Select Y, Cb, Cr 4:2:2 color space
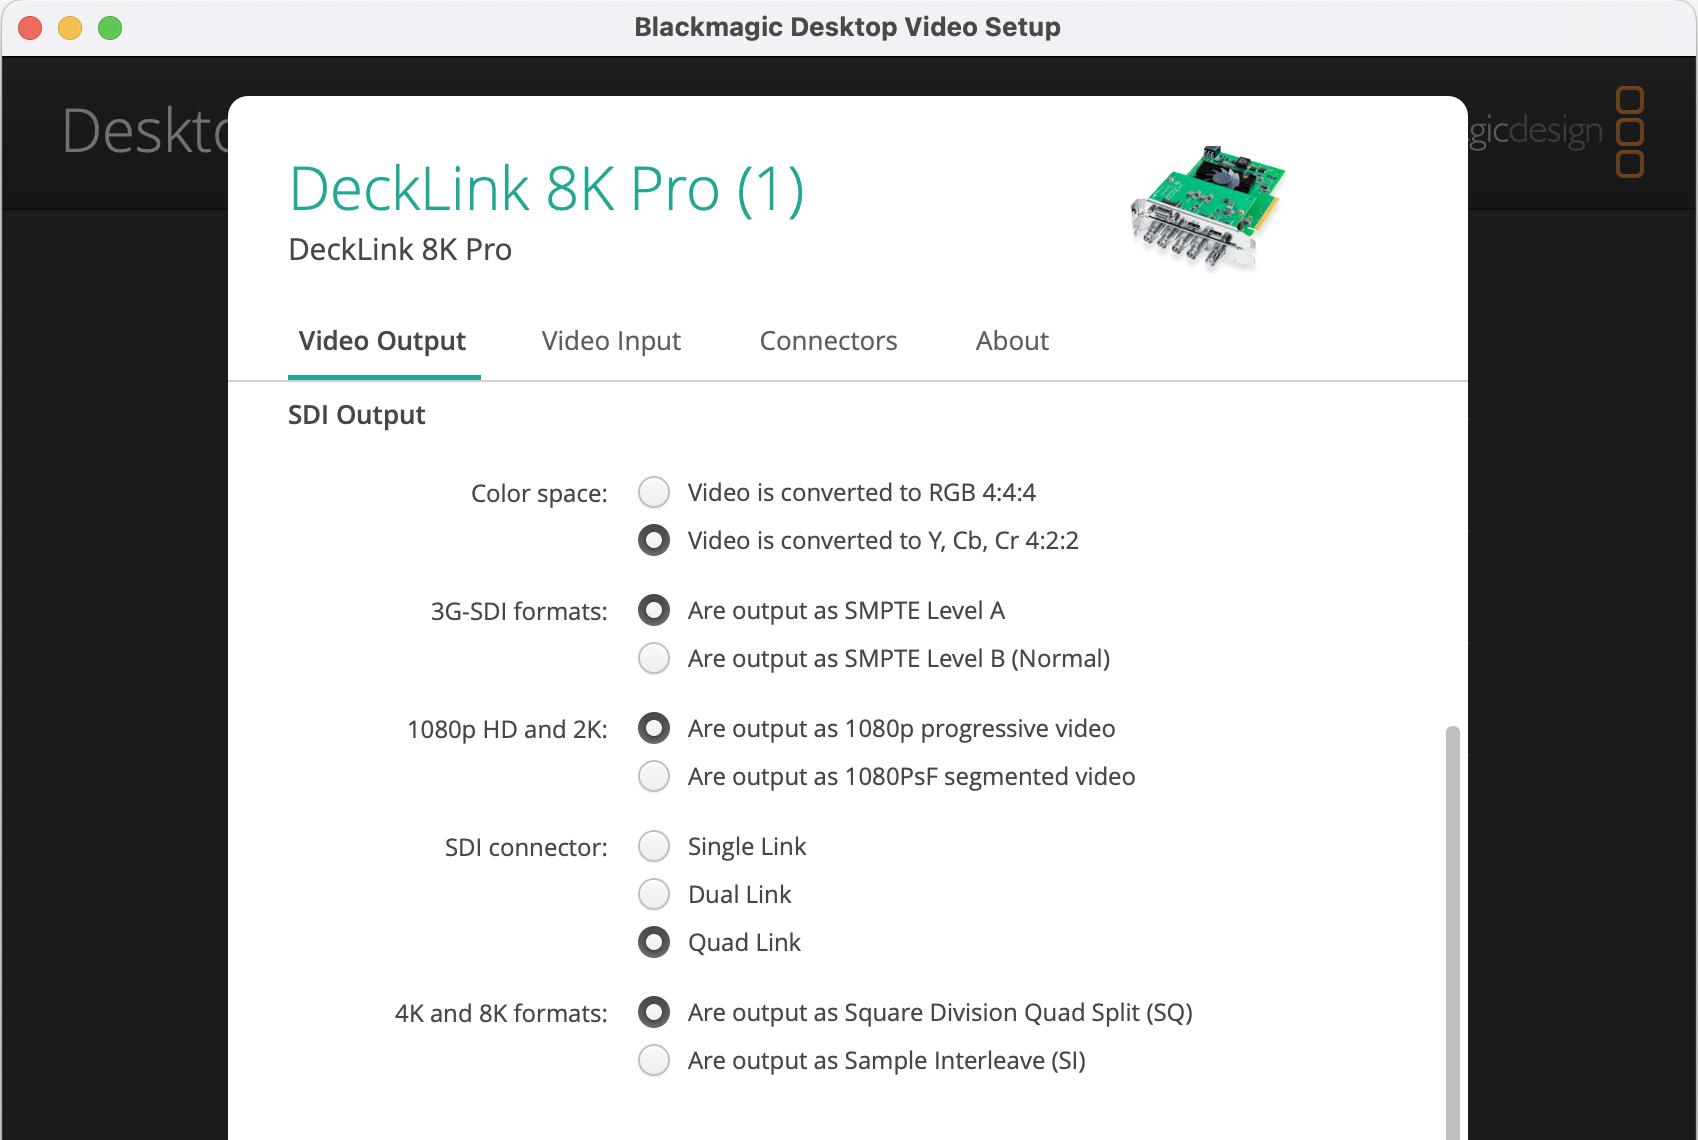The height and width of the screenshot is (1140, 1698). pos(654,540)
